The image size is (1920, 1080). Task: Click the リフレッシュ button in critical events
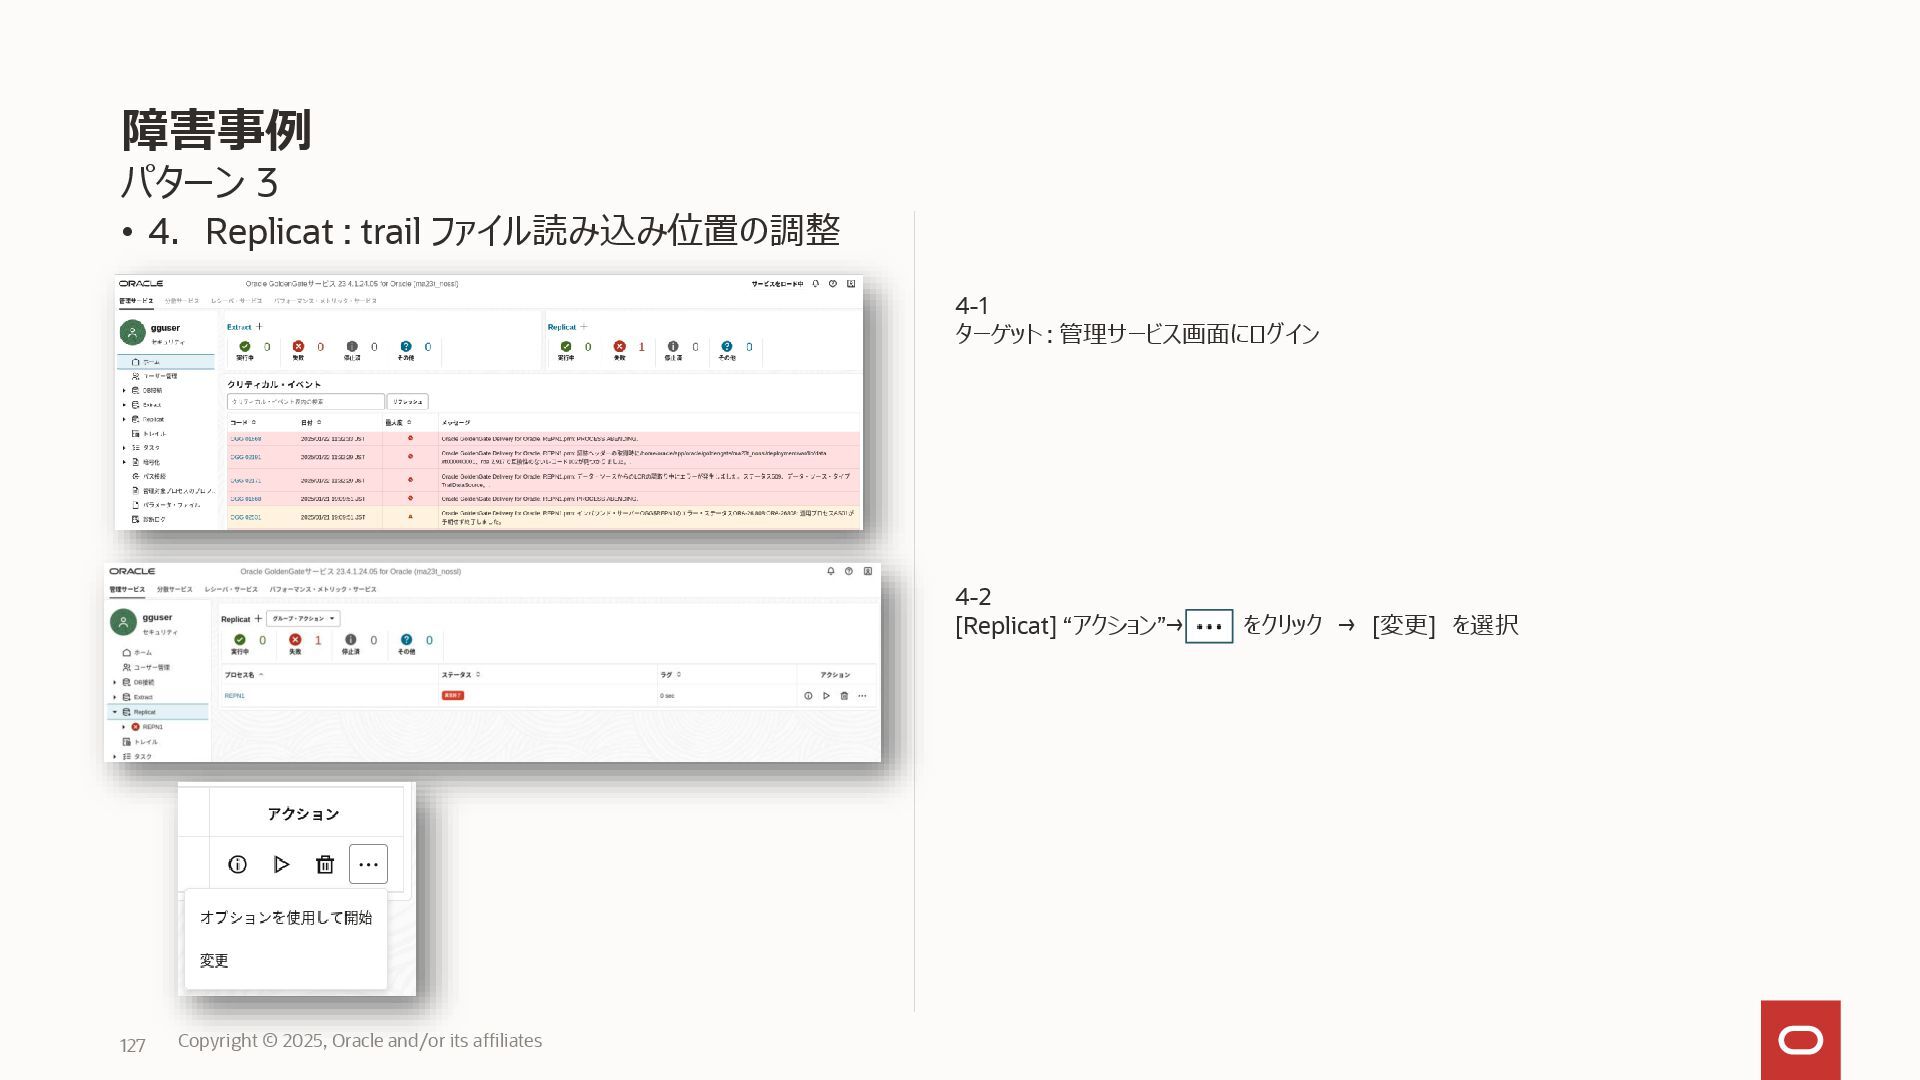(407, 402)
